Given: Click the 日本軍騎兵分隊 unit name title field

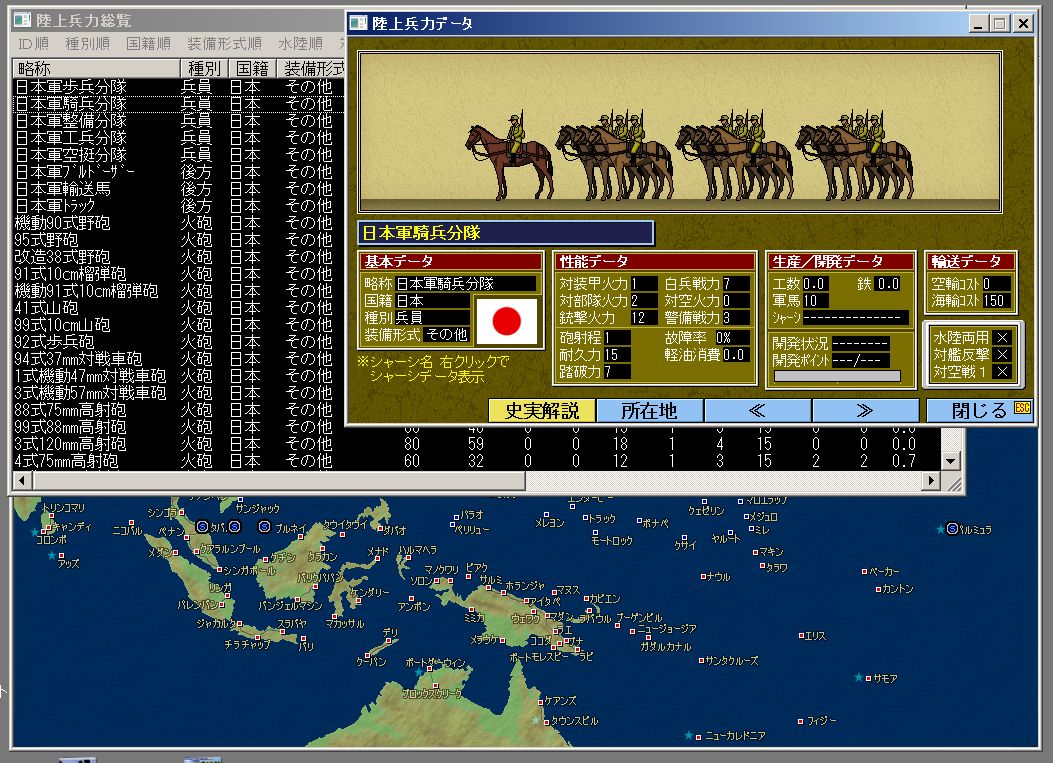Looking at the screenshot, I should (506, 233).
